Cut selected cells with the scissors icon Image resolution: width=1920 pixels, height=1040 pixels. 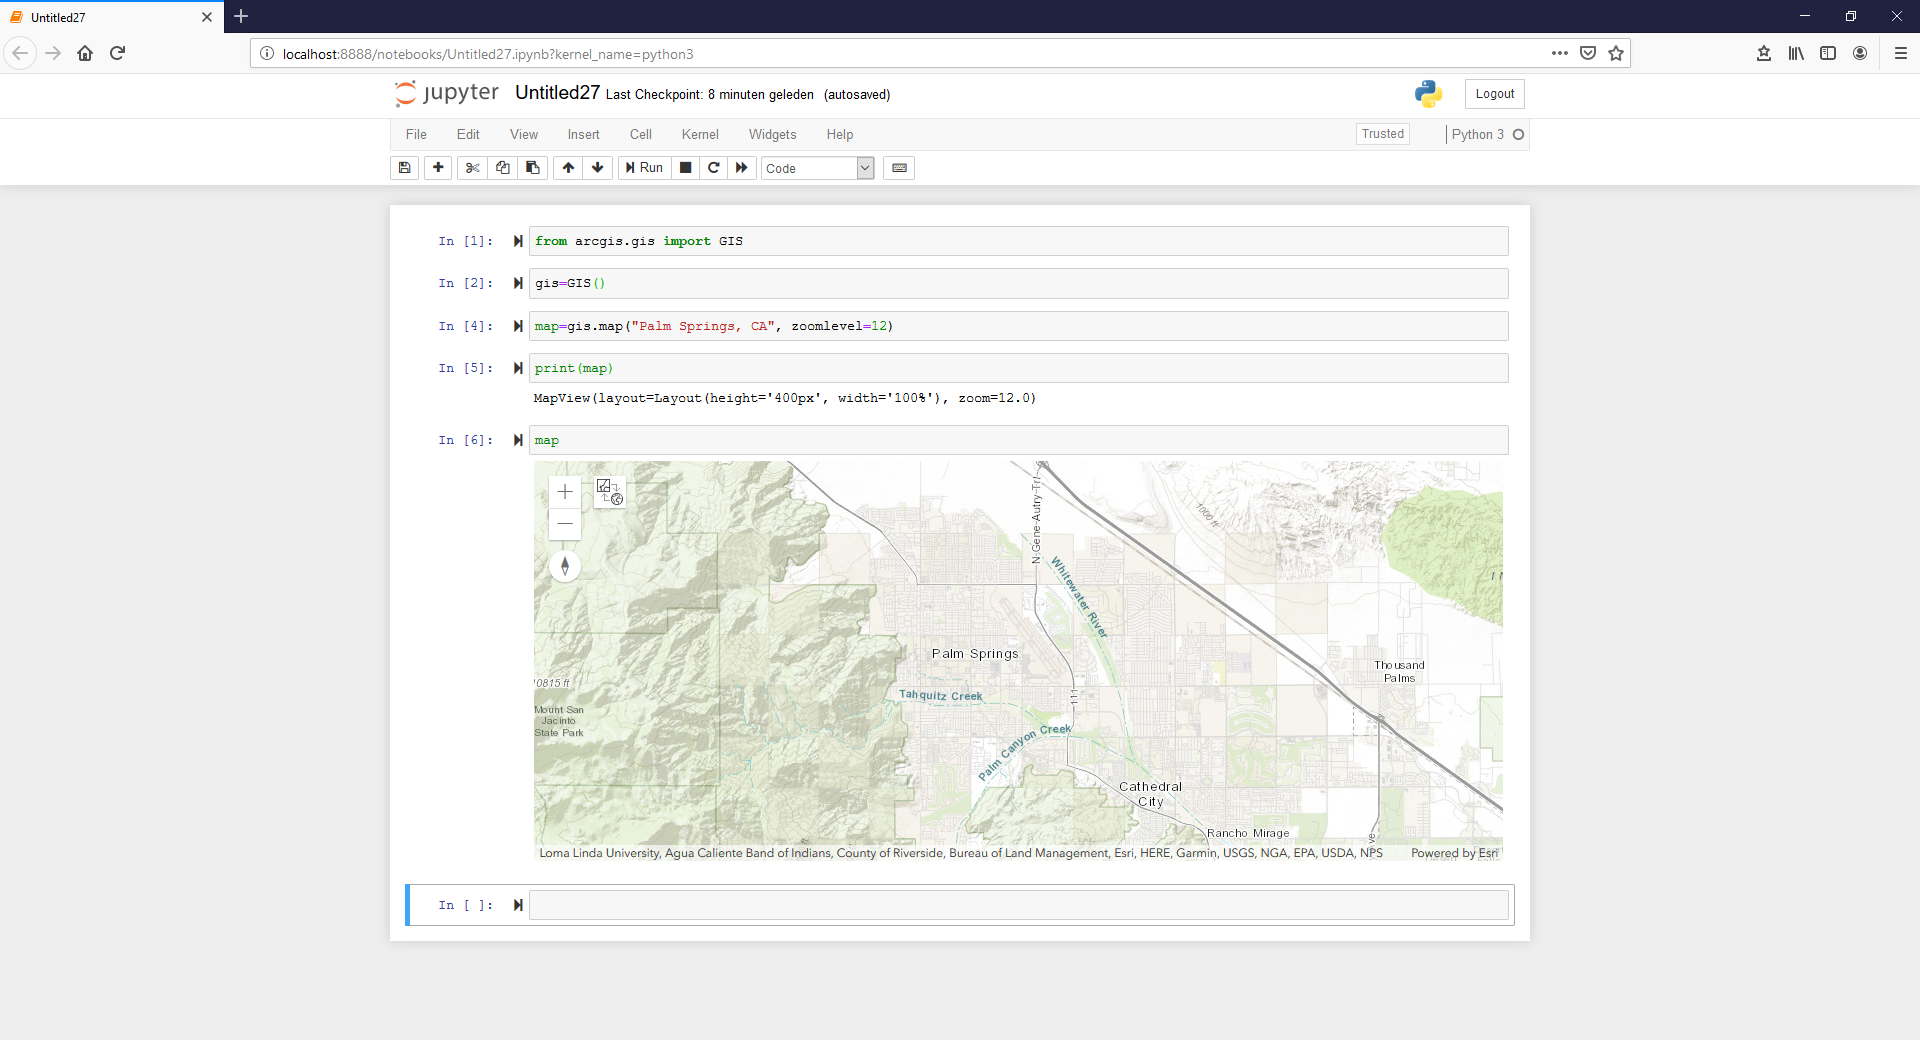(x=472, y=168)
